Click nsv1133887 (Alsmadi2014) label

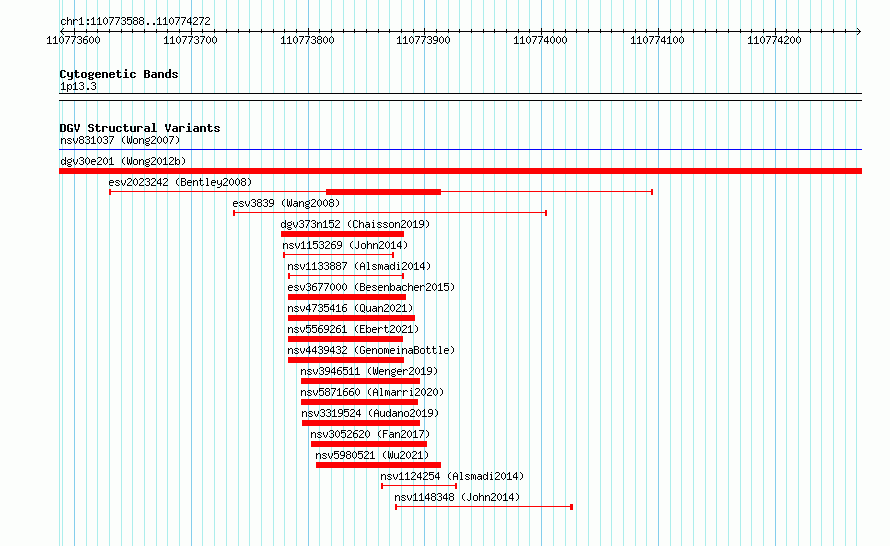point(359,266)
